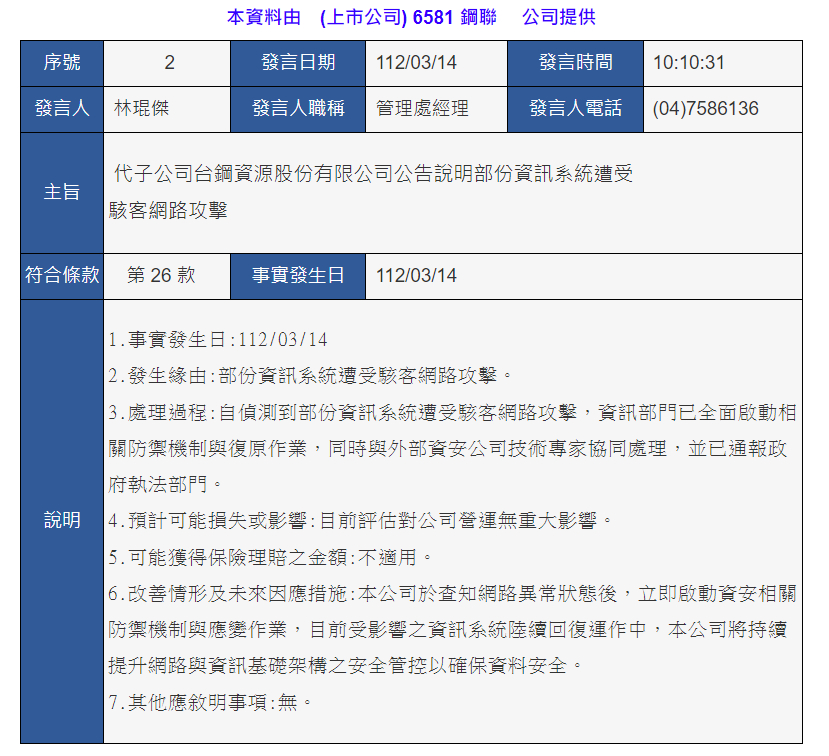Select the clause value 第 26 款
This screenshot has height=756, width=829.
[x=161, y=276]
